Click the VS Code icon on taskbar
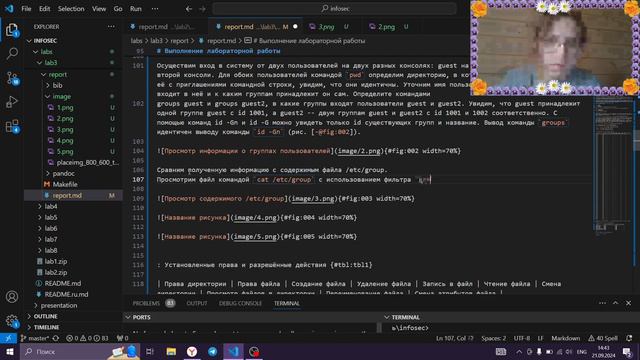 [x=233, y=351]
